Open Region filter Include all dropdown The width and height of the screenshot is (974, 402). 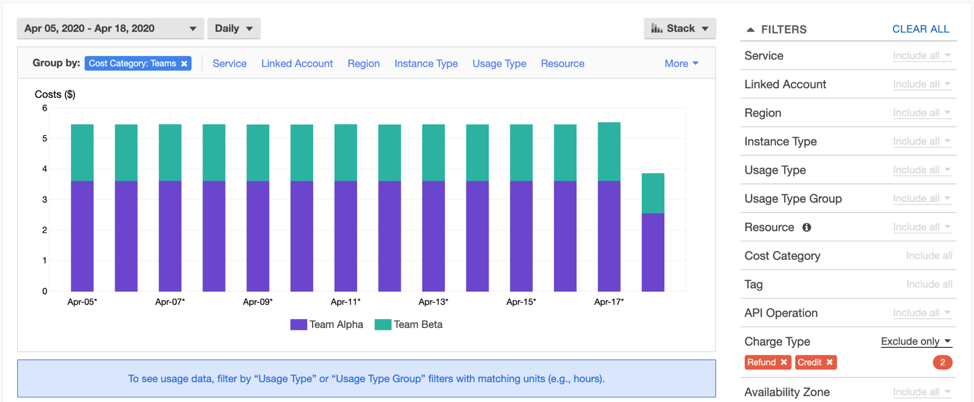coord(921,113)
